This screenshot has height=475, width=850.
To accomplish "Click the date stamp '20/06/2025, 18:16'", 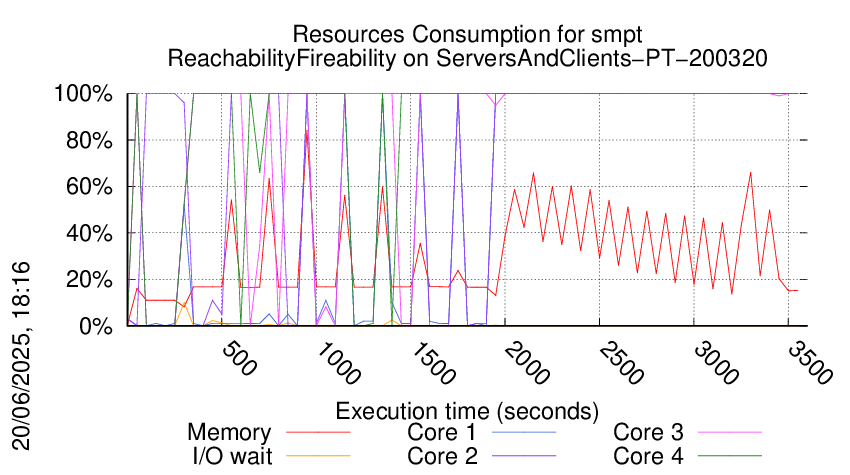I will pyautogui.click(x=21, y=356).
